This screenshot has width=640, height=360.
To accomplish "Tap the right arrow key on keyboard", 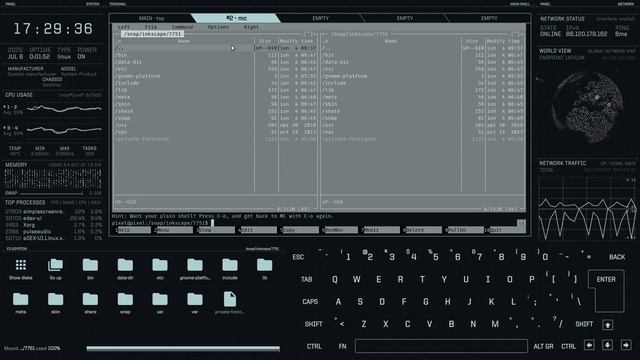I will click(x=626, y=345).
